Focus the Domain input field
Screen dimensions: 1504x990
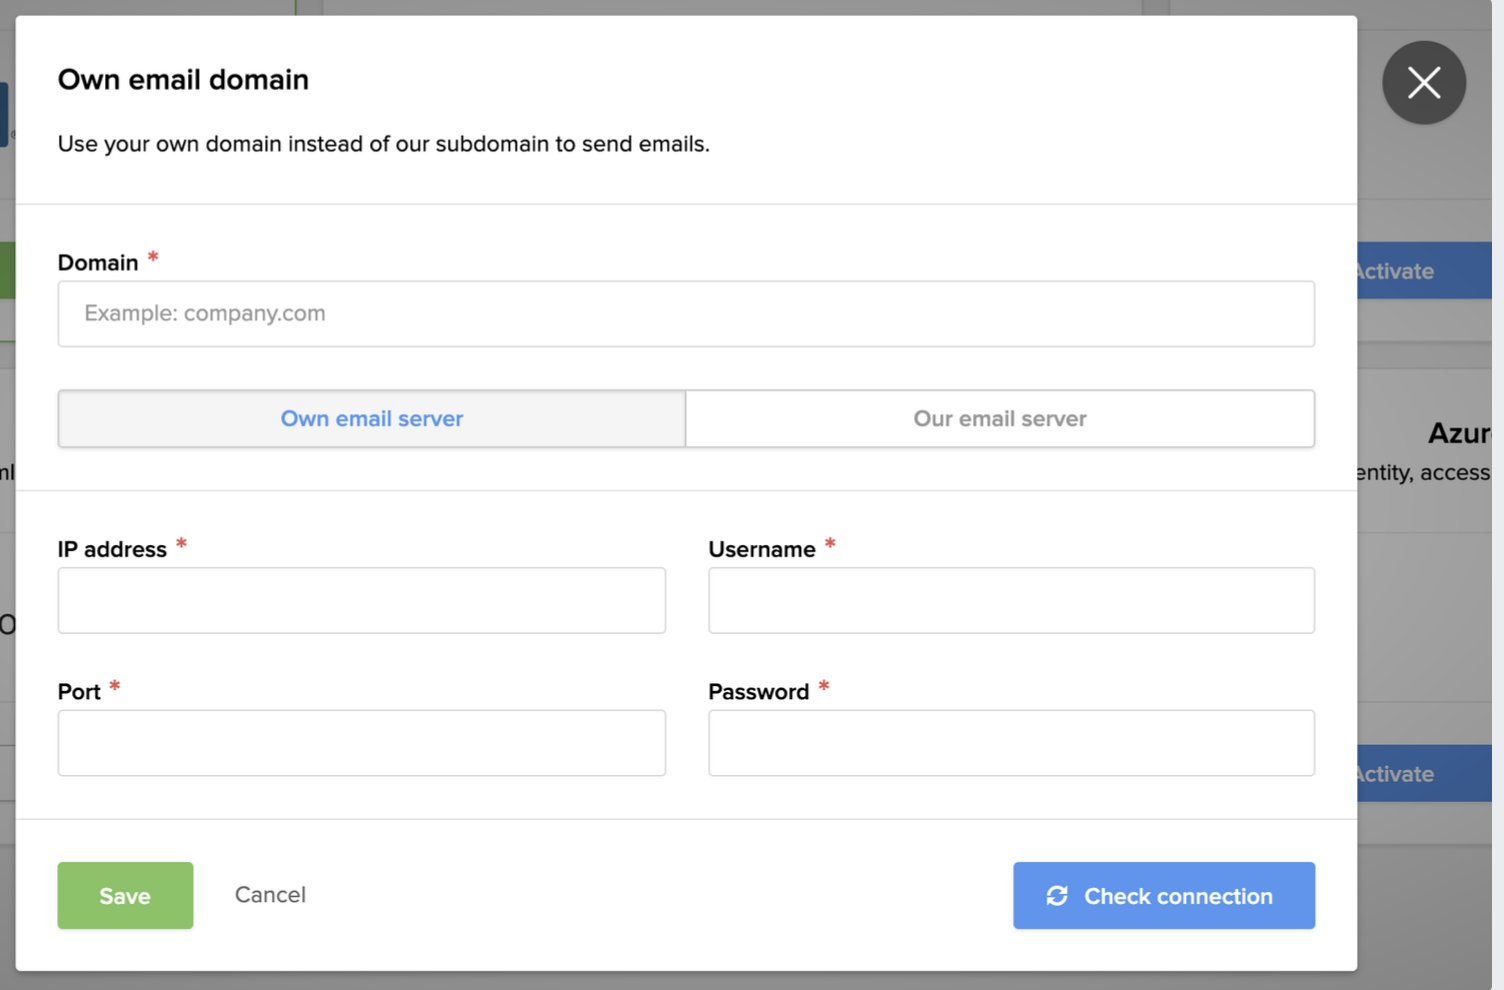(x=685, y=314)
